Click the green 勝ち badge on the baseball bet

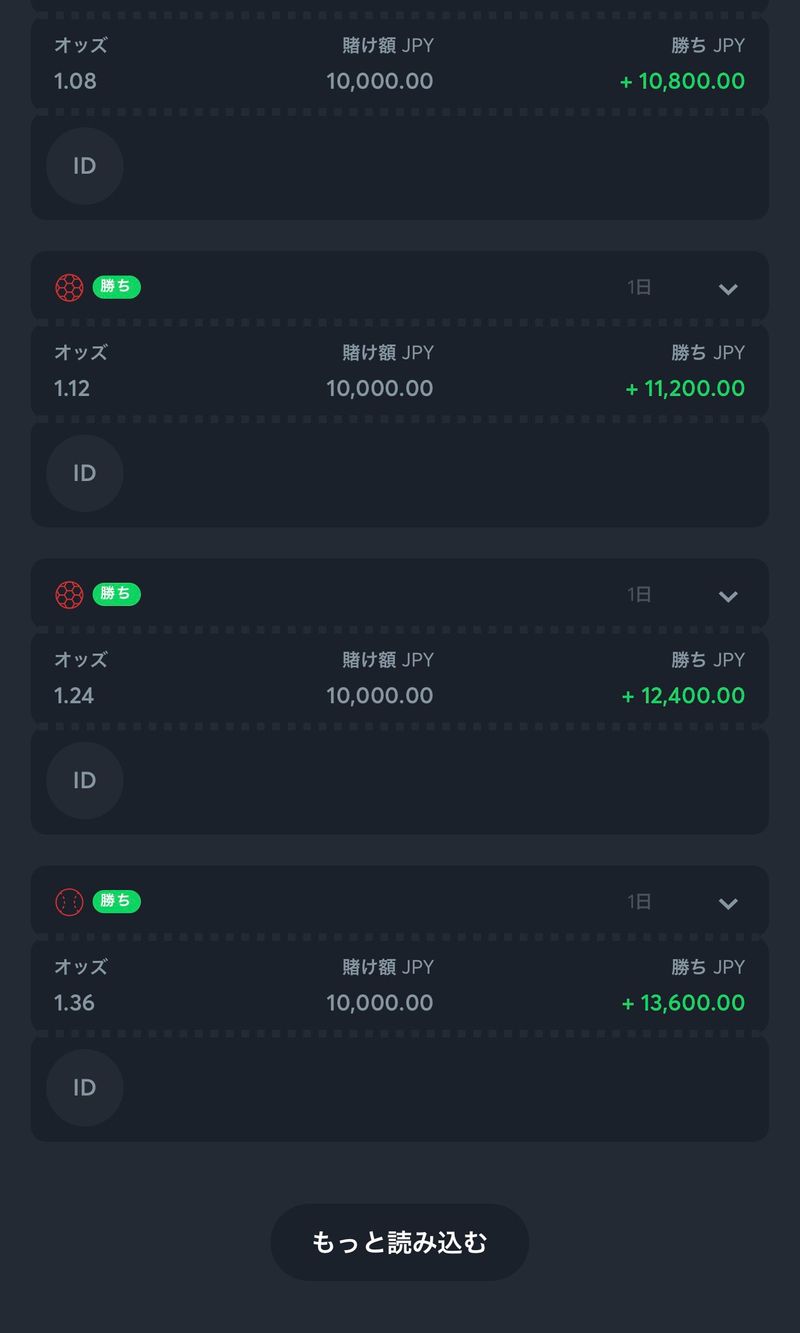[x=117, y=901]
